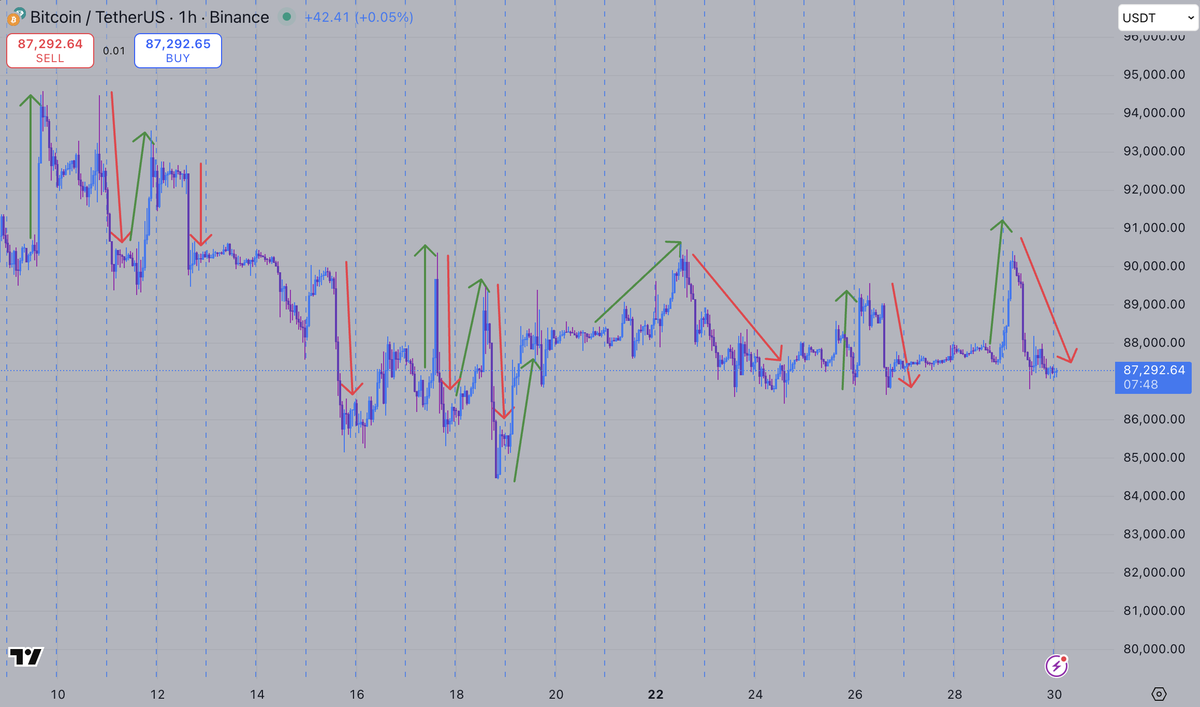Click the 94,000.00 price axis label
Screen dimensions: 1200x707
(1155, 113)
